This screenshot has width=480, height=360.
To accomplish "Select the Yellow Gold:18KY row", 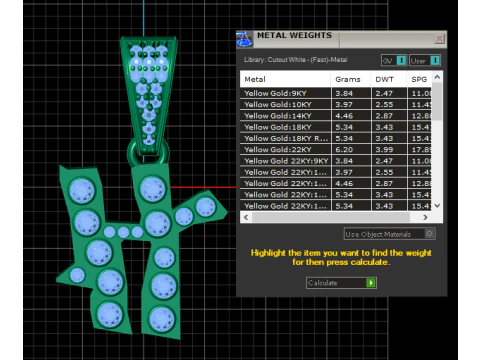I will [x=336, y=127].
